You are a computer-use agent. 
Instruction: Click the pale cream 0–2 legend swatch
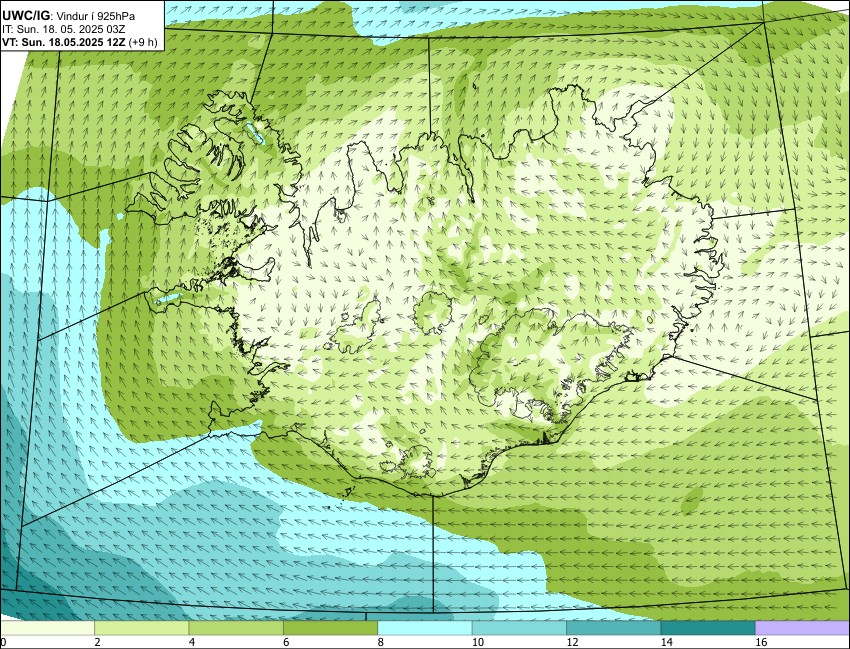[47, 628]
